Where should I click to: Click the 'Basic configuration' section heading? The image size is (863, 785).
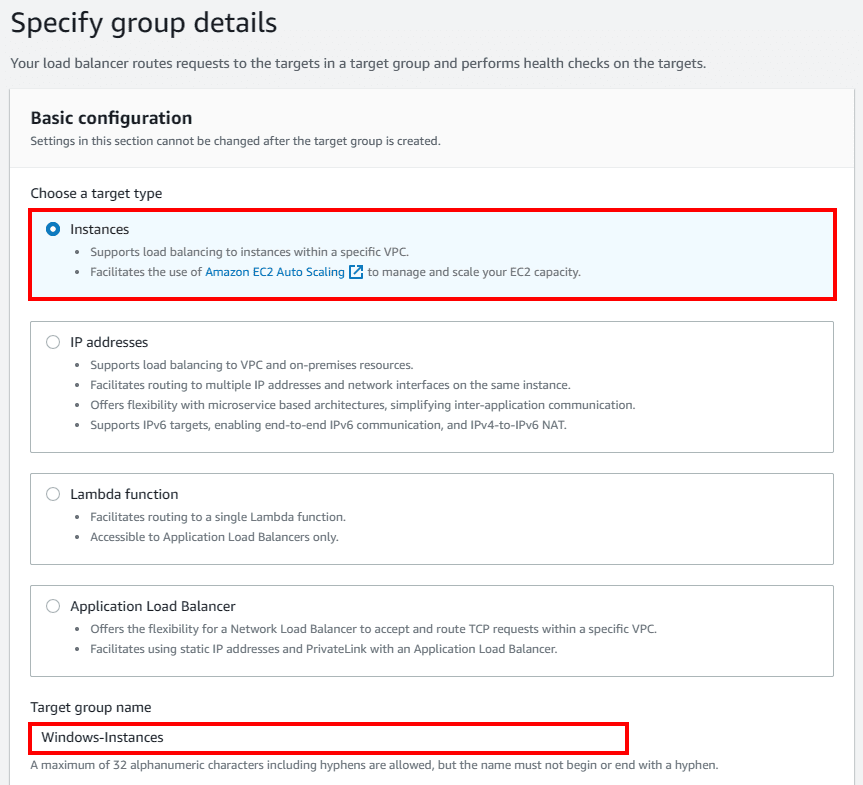click(111, 118)
